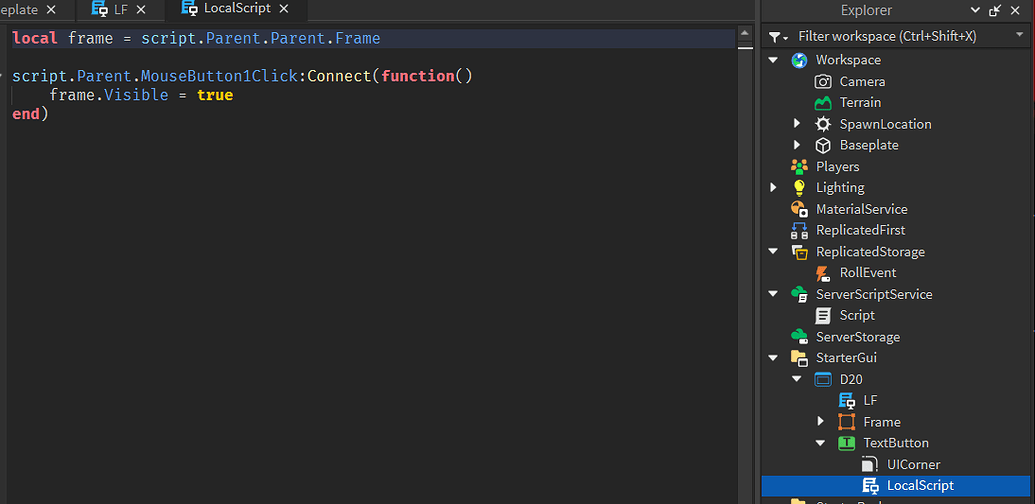This screenshot has width=1035, height=504.
Task: Select the MaterialService row
Action: 898,209
